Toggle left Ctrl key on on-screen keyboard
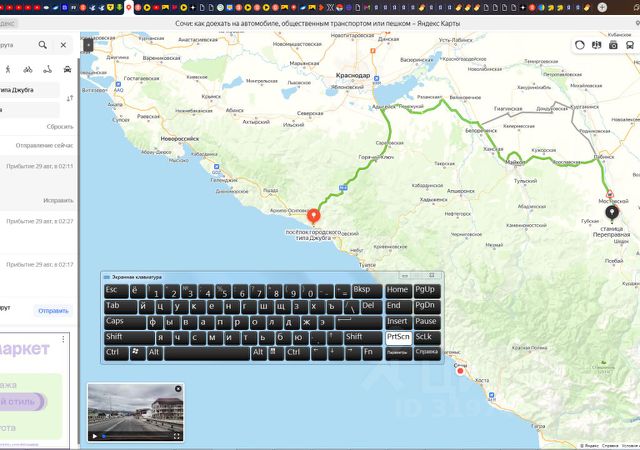The height and width of the screenshot is (450, 640). pyautogui.click(x=116, y=354)
